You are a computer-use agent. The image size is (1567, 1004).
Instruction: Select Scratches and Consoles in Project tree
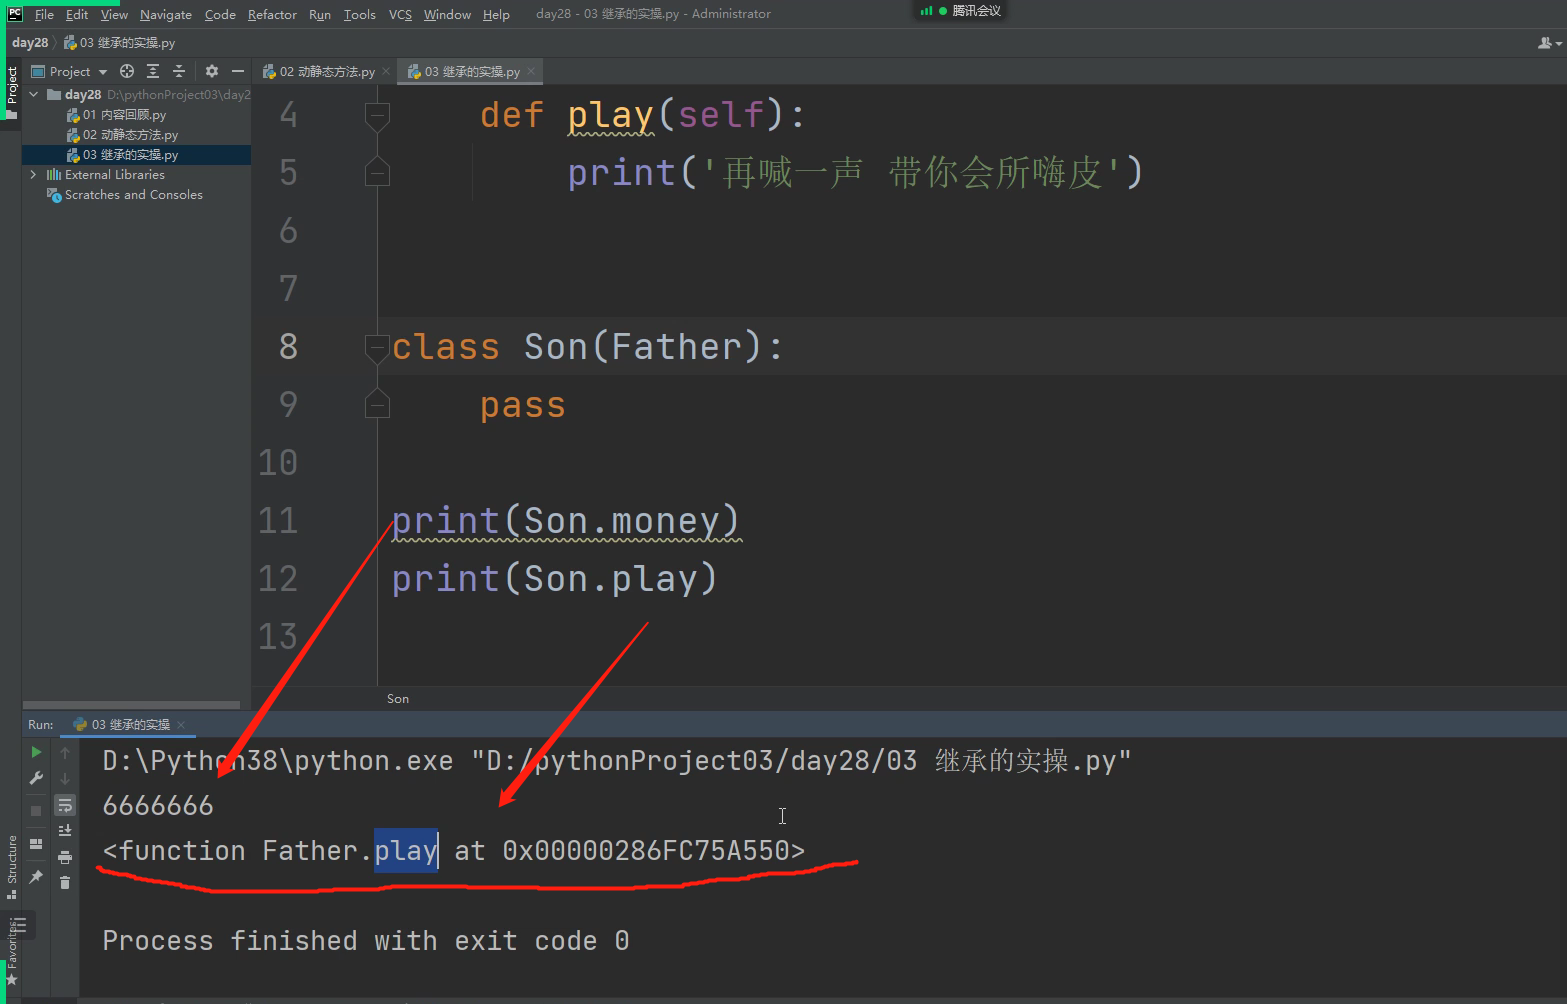(133, 195)
